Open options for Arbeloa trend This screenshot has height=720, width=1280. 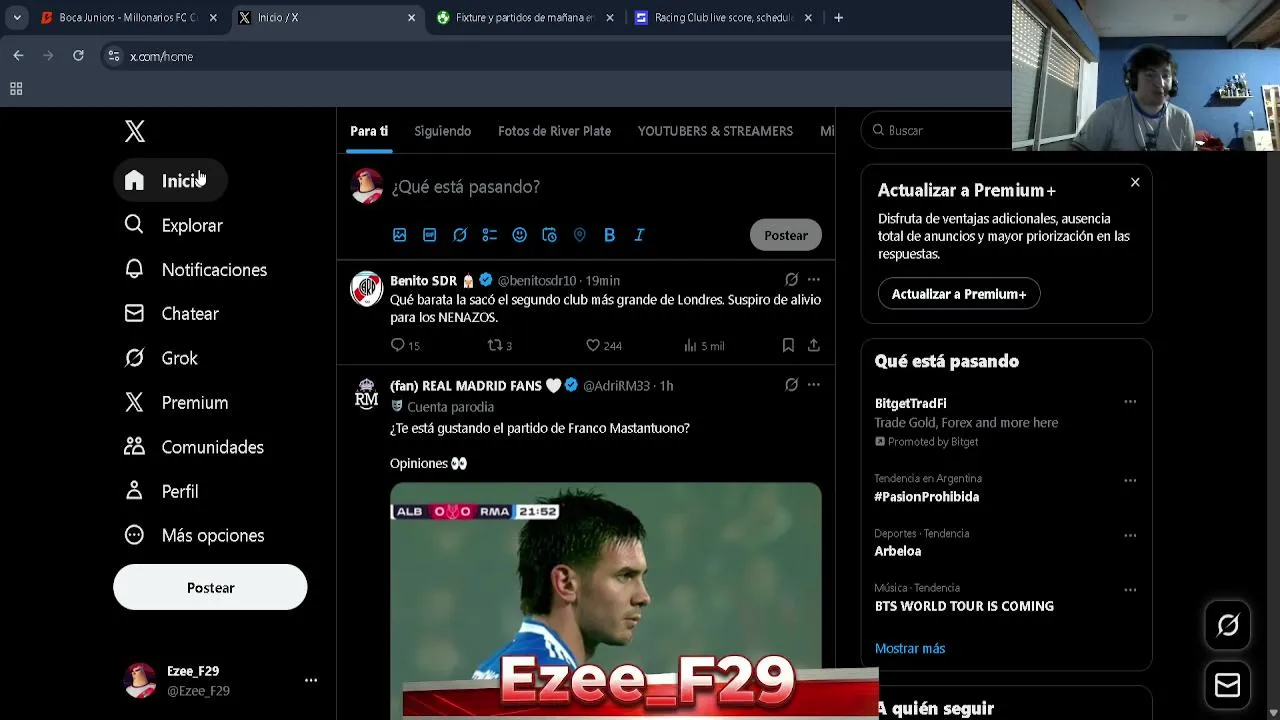tap(1130, 535)
